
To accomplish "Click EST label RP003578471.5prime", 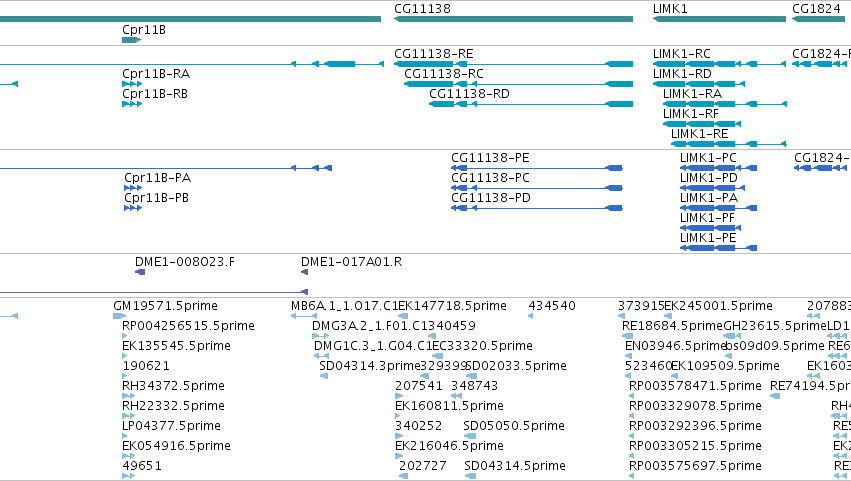I will [x=695, y=386].
